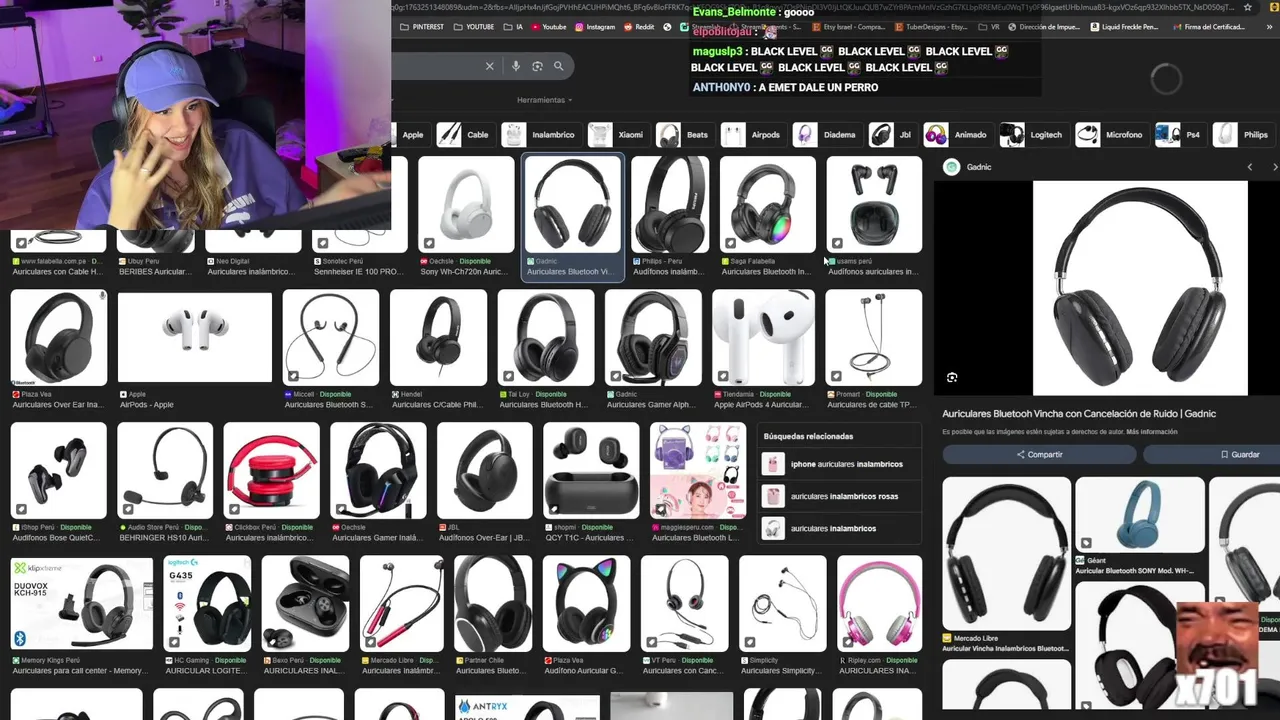The height and width of the screenshot is (720, 1280).
Task: Filter results by the Airpods chip
Action: (x=752, y=135)
